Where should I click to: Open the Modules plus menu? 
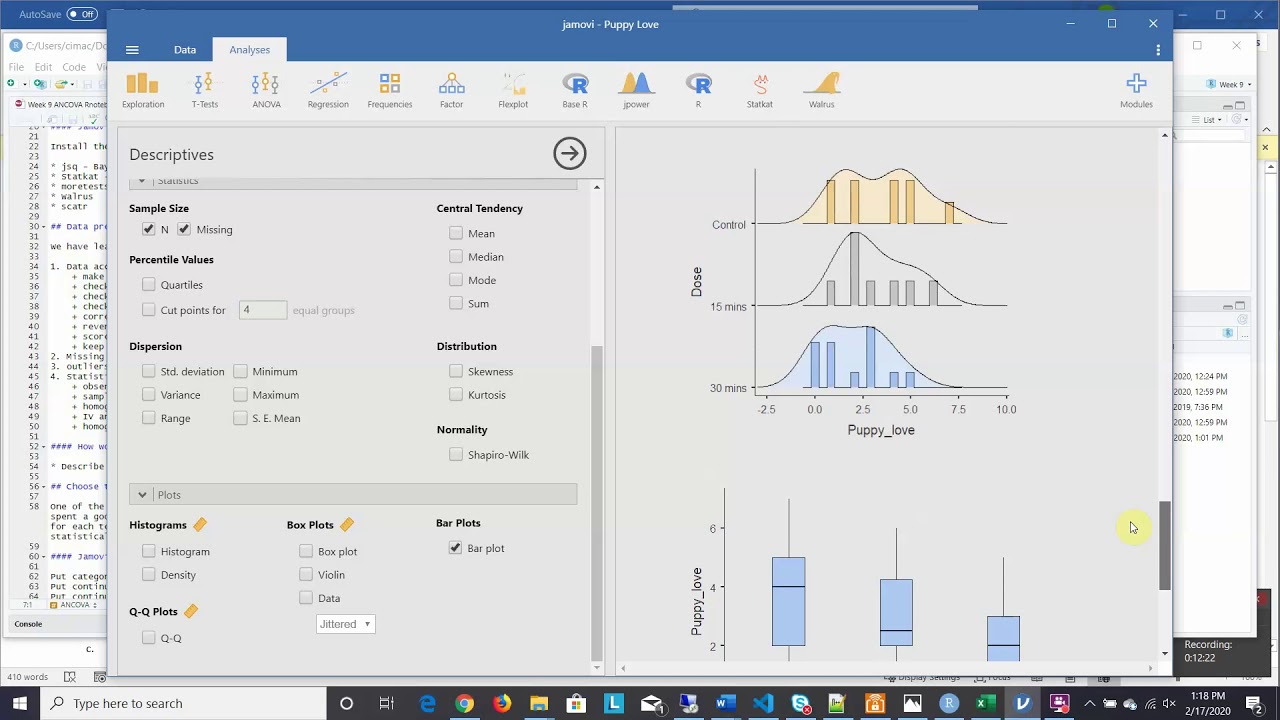[1136, 90]
